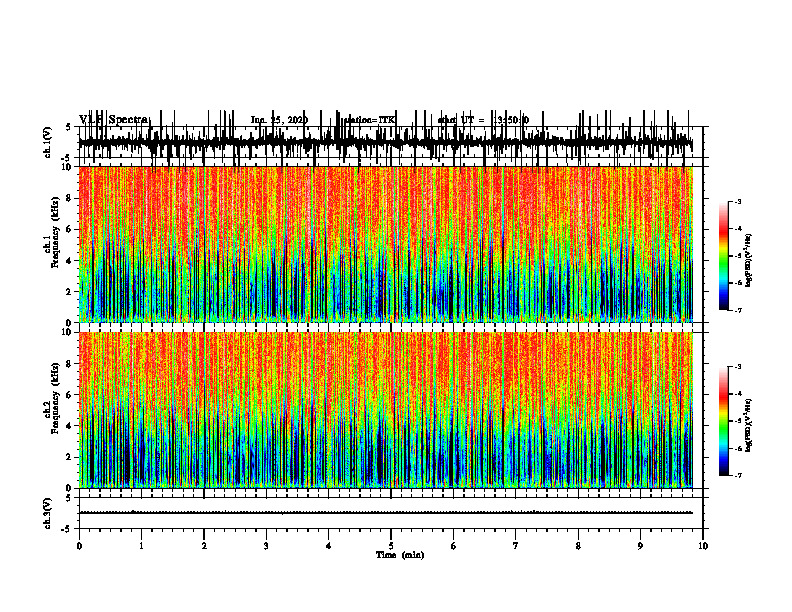Click the '1' minute tick label

(x=141, y=546)
